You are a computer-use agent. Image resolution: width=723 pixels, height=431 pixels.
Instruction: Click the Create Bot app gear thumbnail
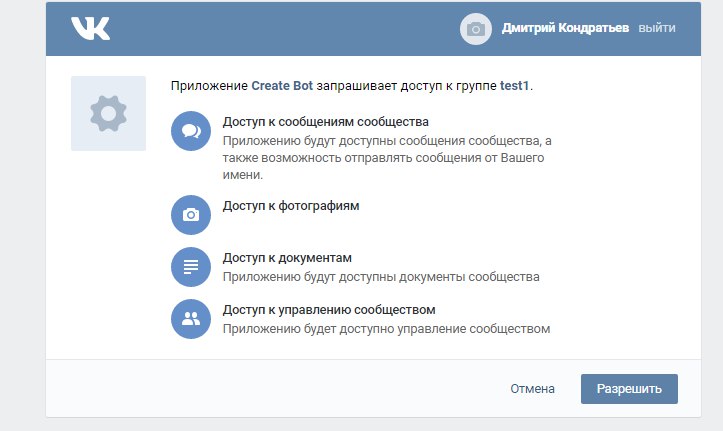(108, 113)
